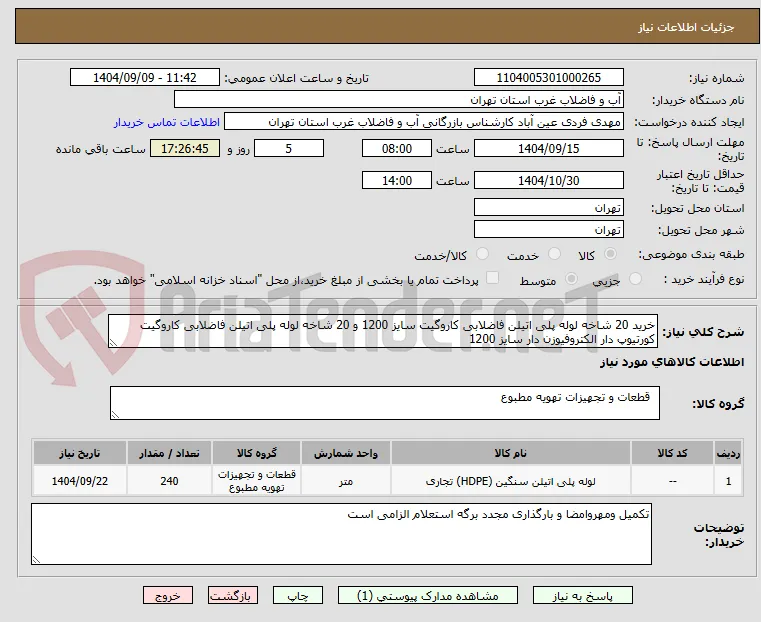Click the ردیف column header
761x622 pixels.
pyautogui.click(x=728, y=453)
